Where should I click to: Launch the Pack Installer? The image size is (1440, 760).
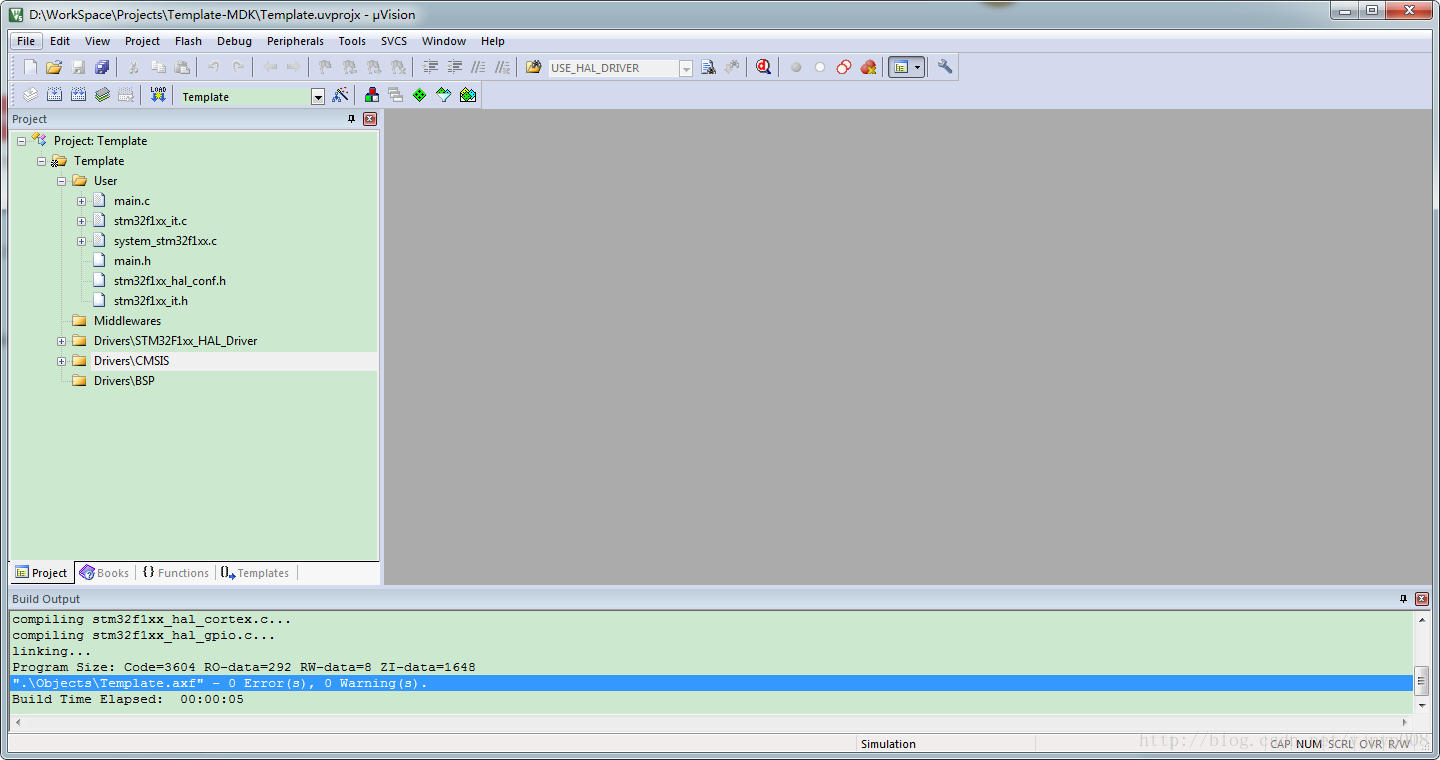(x=467, y=95)
